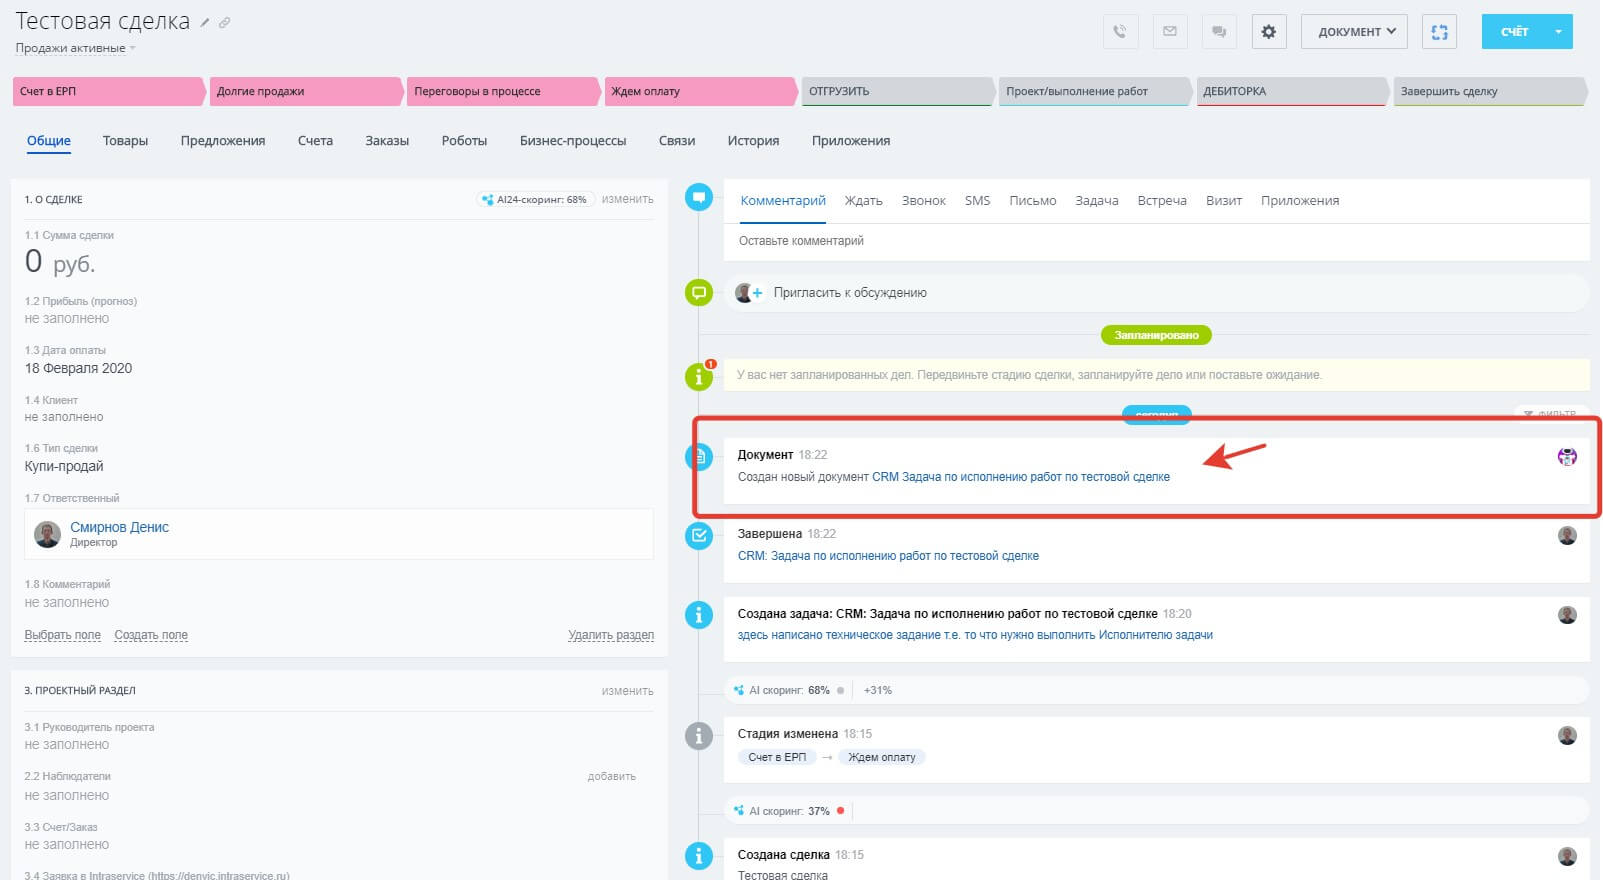
Task: Click Удалить раздел link
Action: tap(611, 635)
